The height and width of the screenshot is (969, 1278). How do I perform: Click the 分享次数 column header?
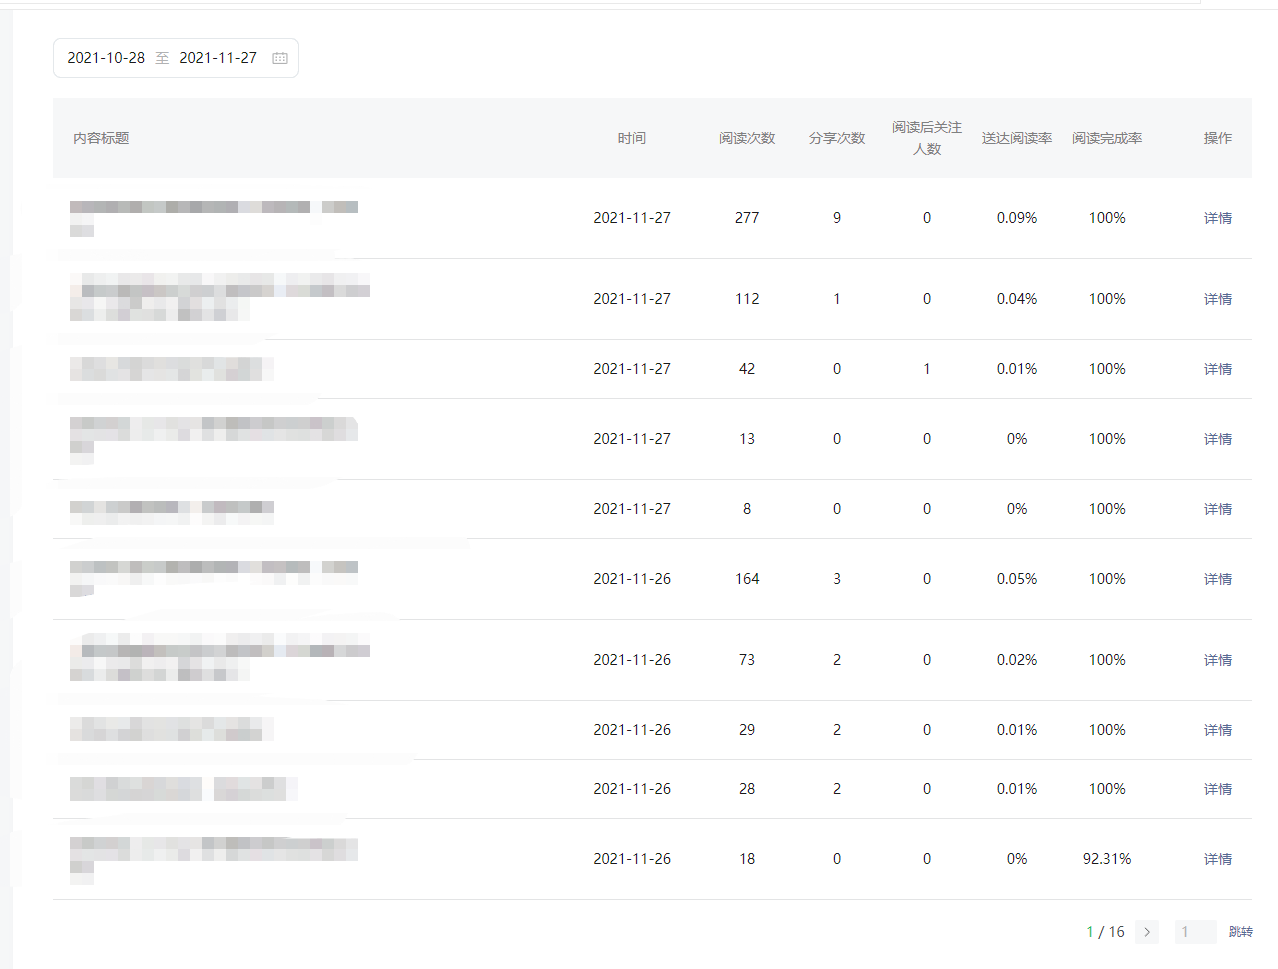pyautogui.click(x=837, y=138)
